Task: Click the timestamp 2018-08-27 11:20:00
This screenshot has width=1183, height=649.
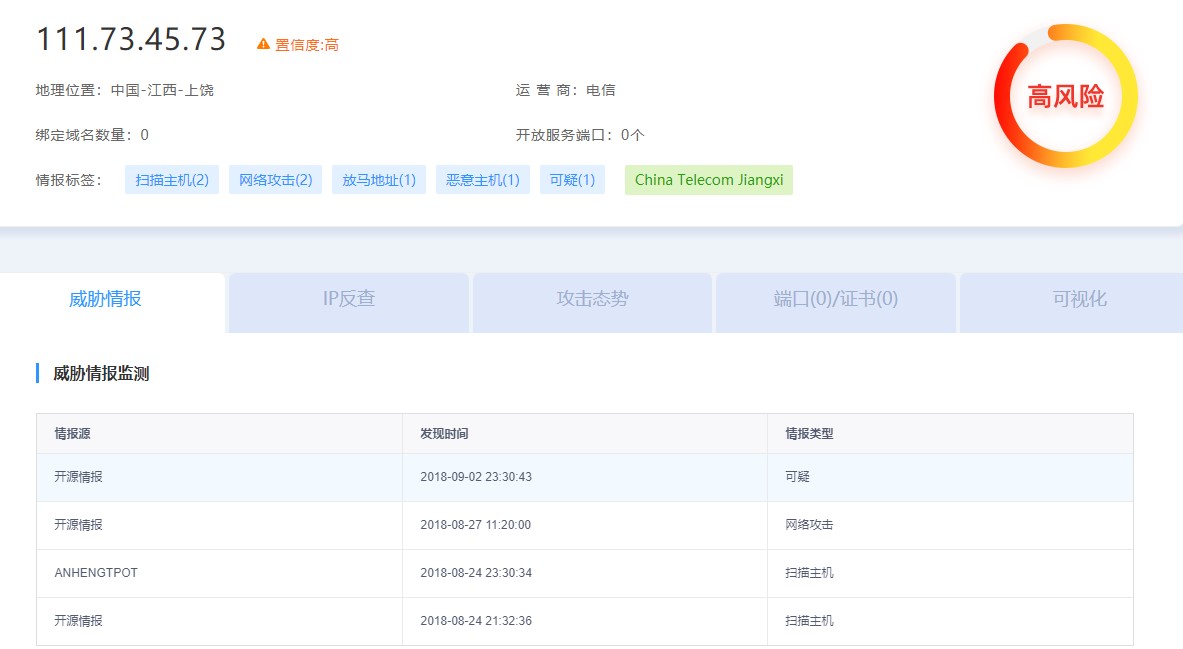Action: point(475,524)
